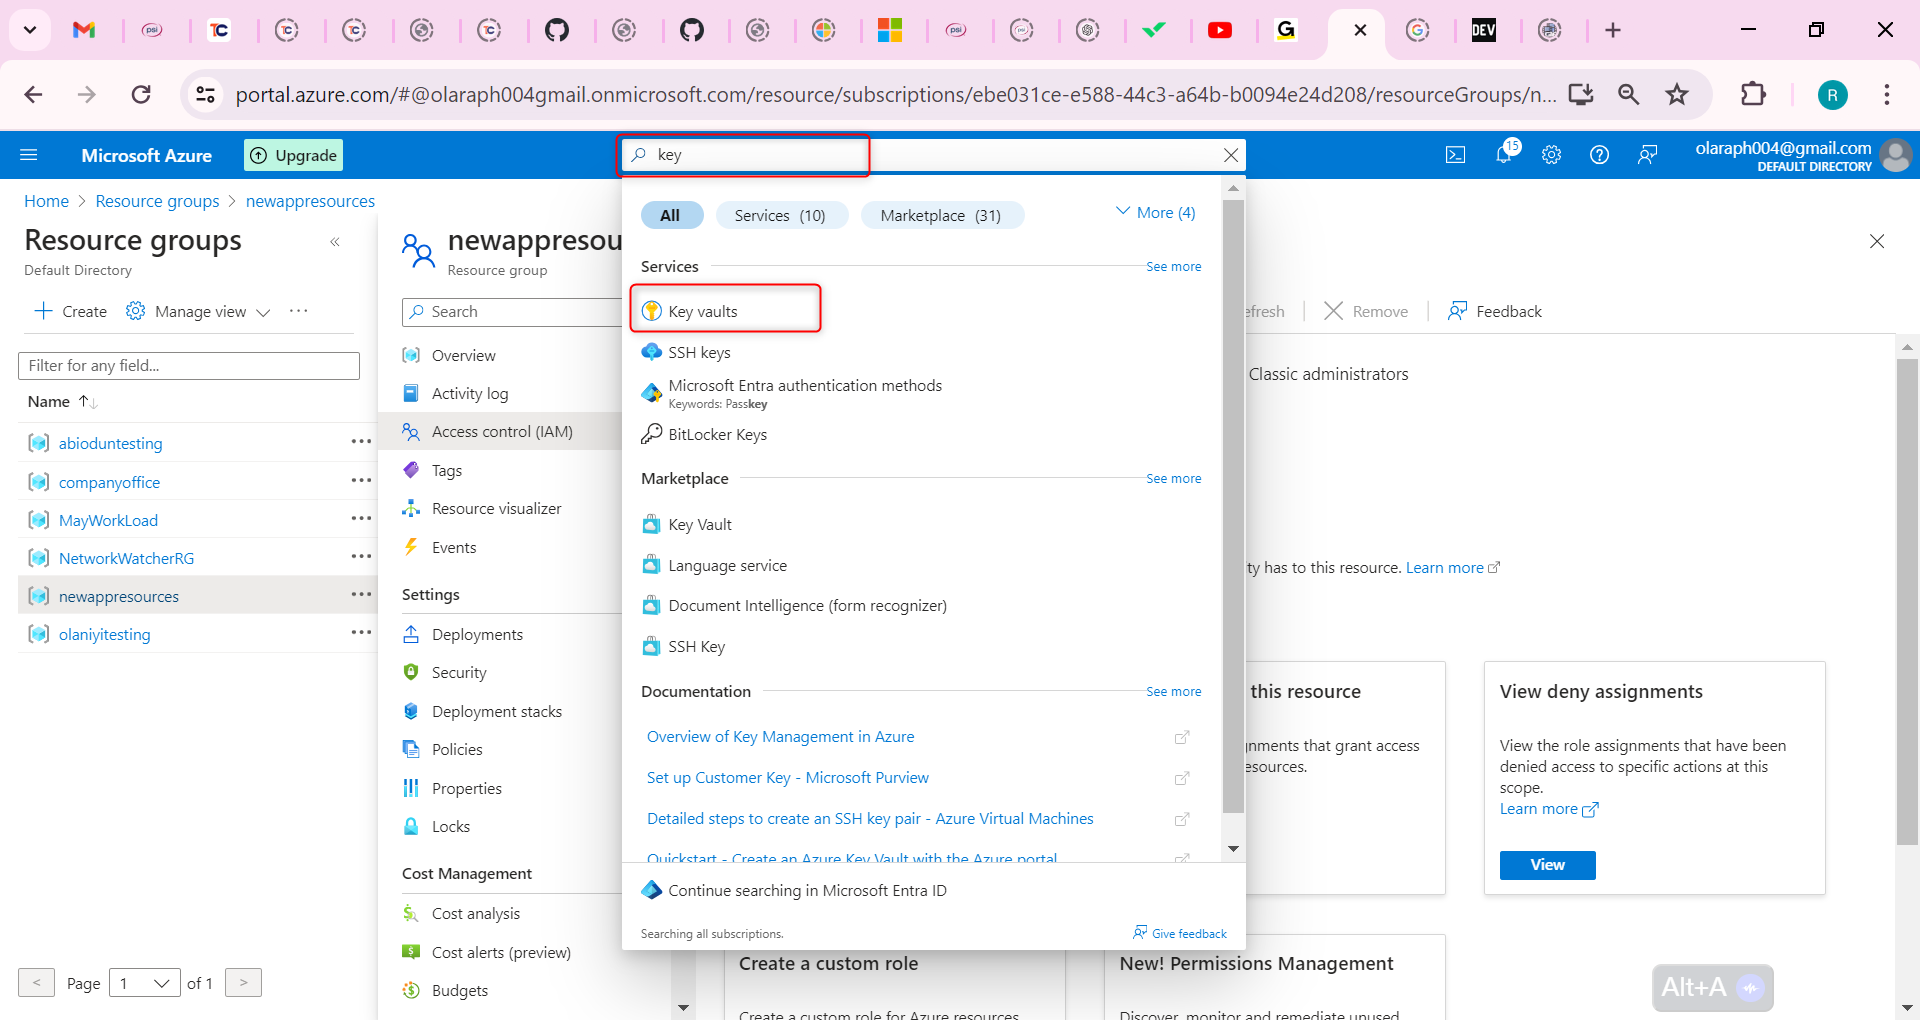Click See more next to Services
The image size is (1920, 1020).
[1174, 267]
